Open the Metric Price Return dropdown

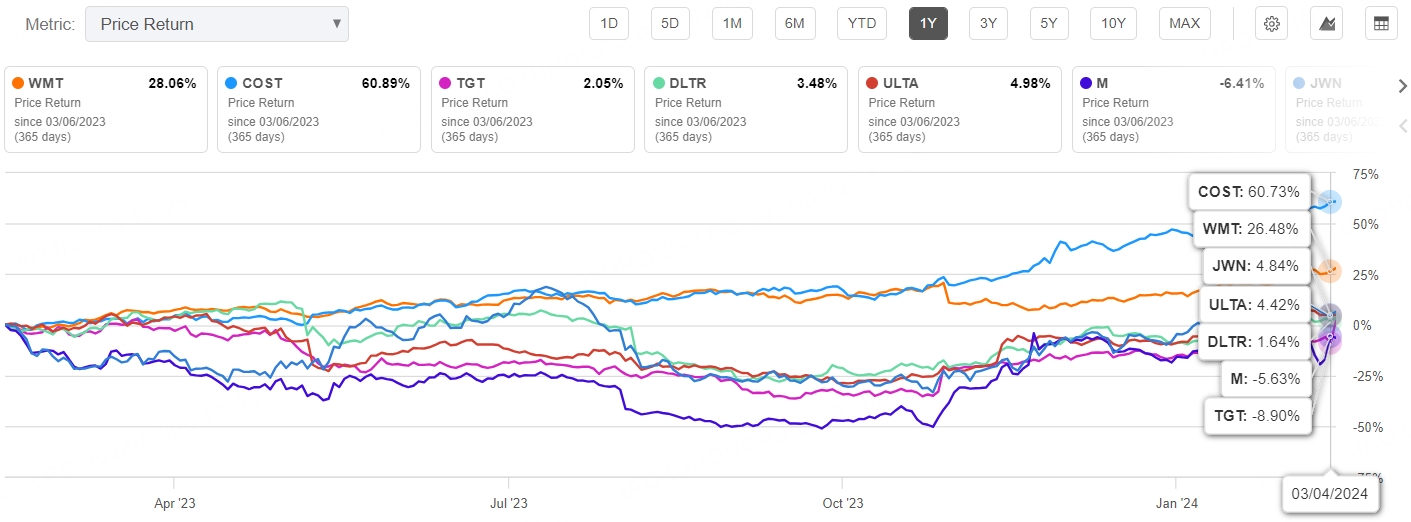tap(217, 24)
